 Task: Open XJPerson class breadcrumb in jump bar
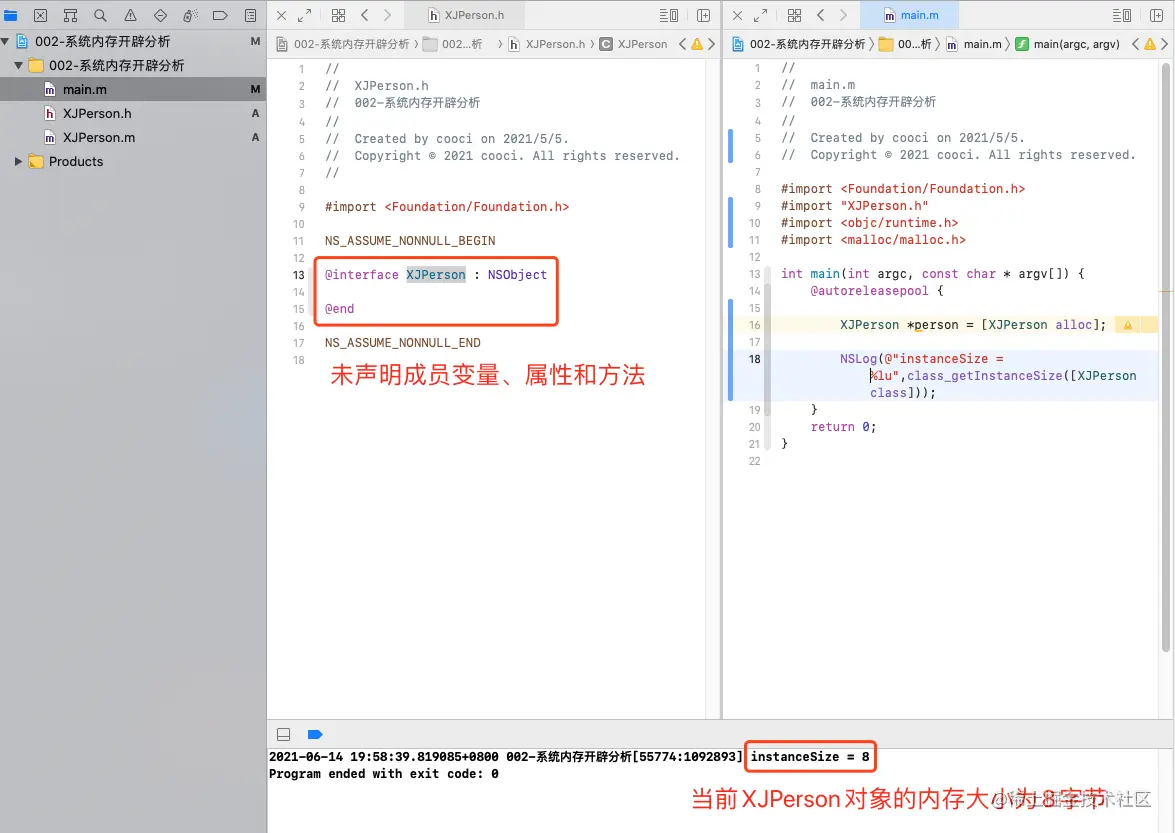pos(633,44)
